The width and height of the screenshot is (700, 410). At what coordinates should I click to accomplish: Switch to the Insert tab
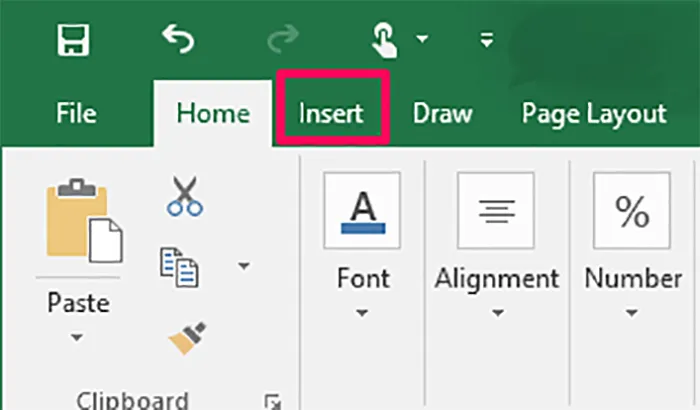coord(331,113)
